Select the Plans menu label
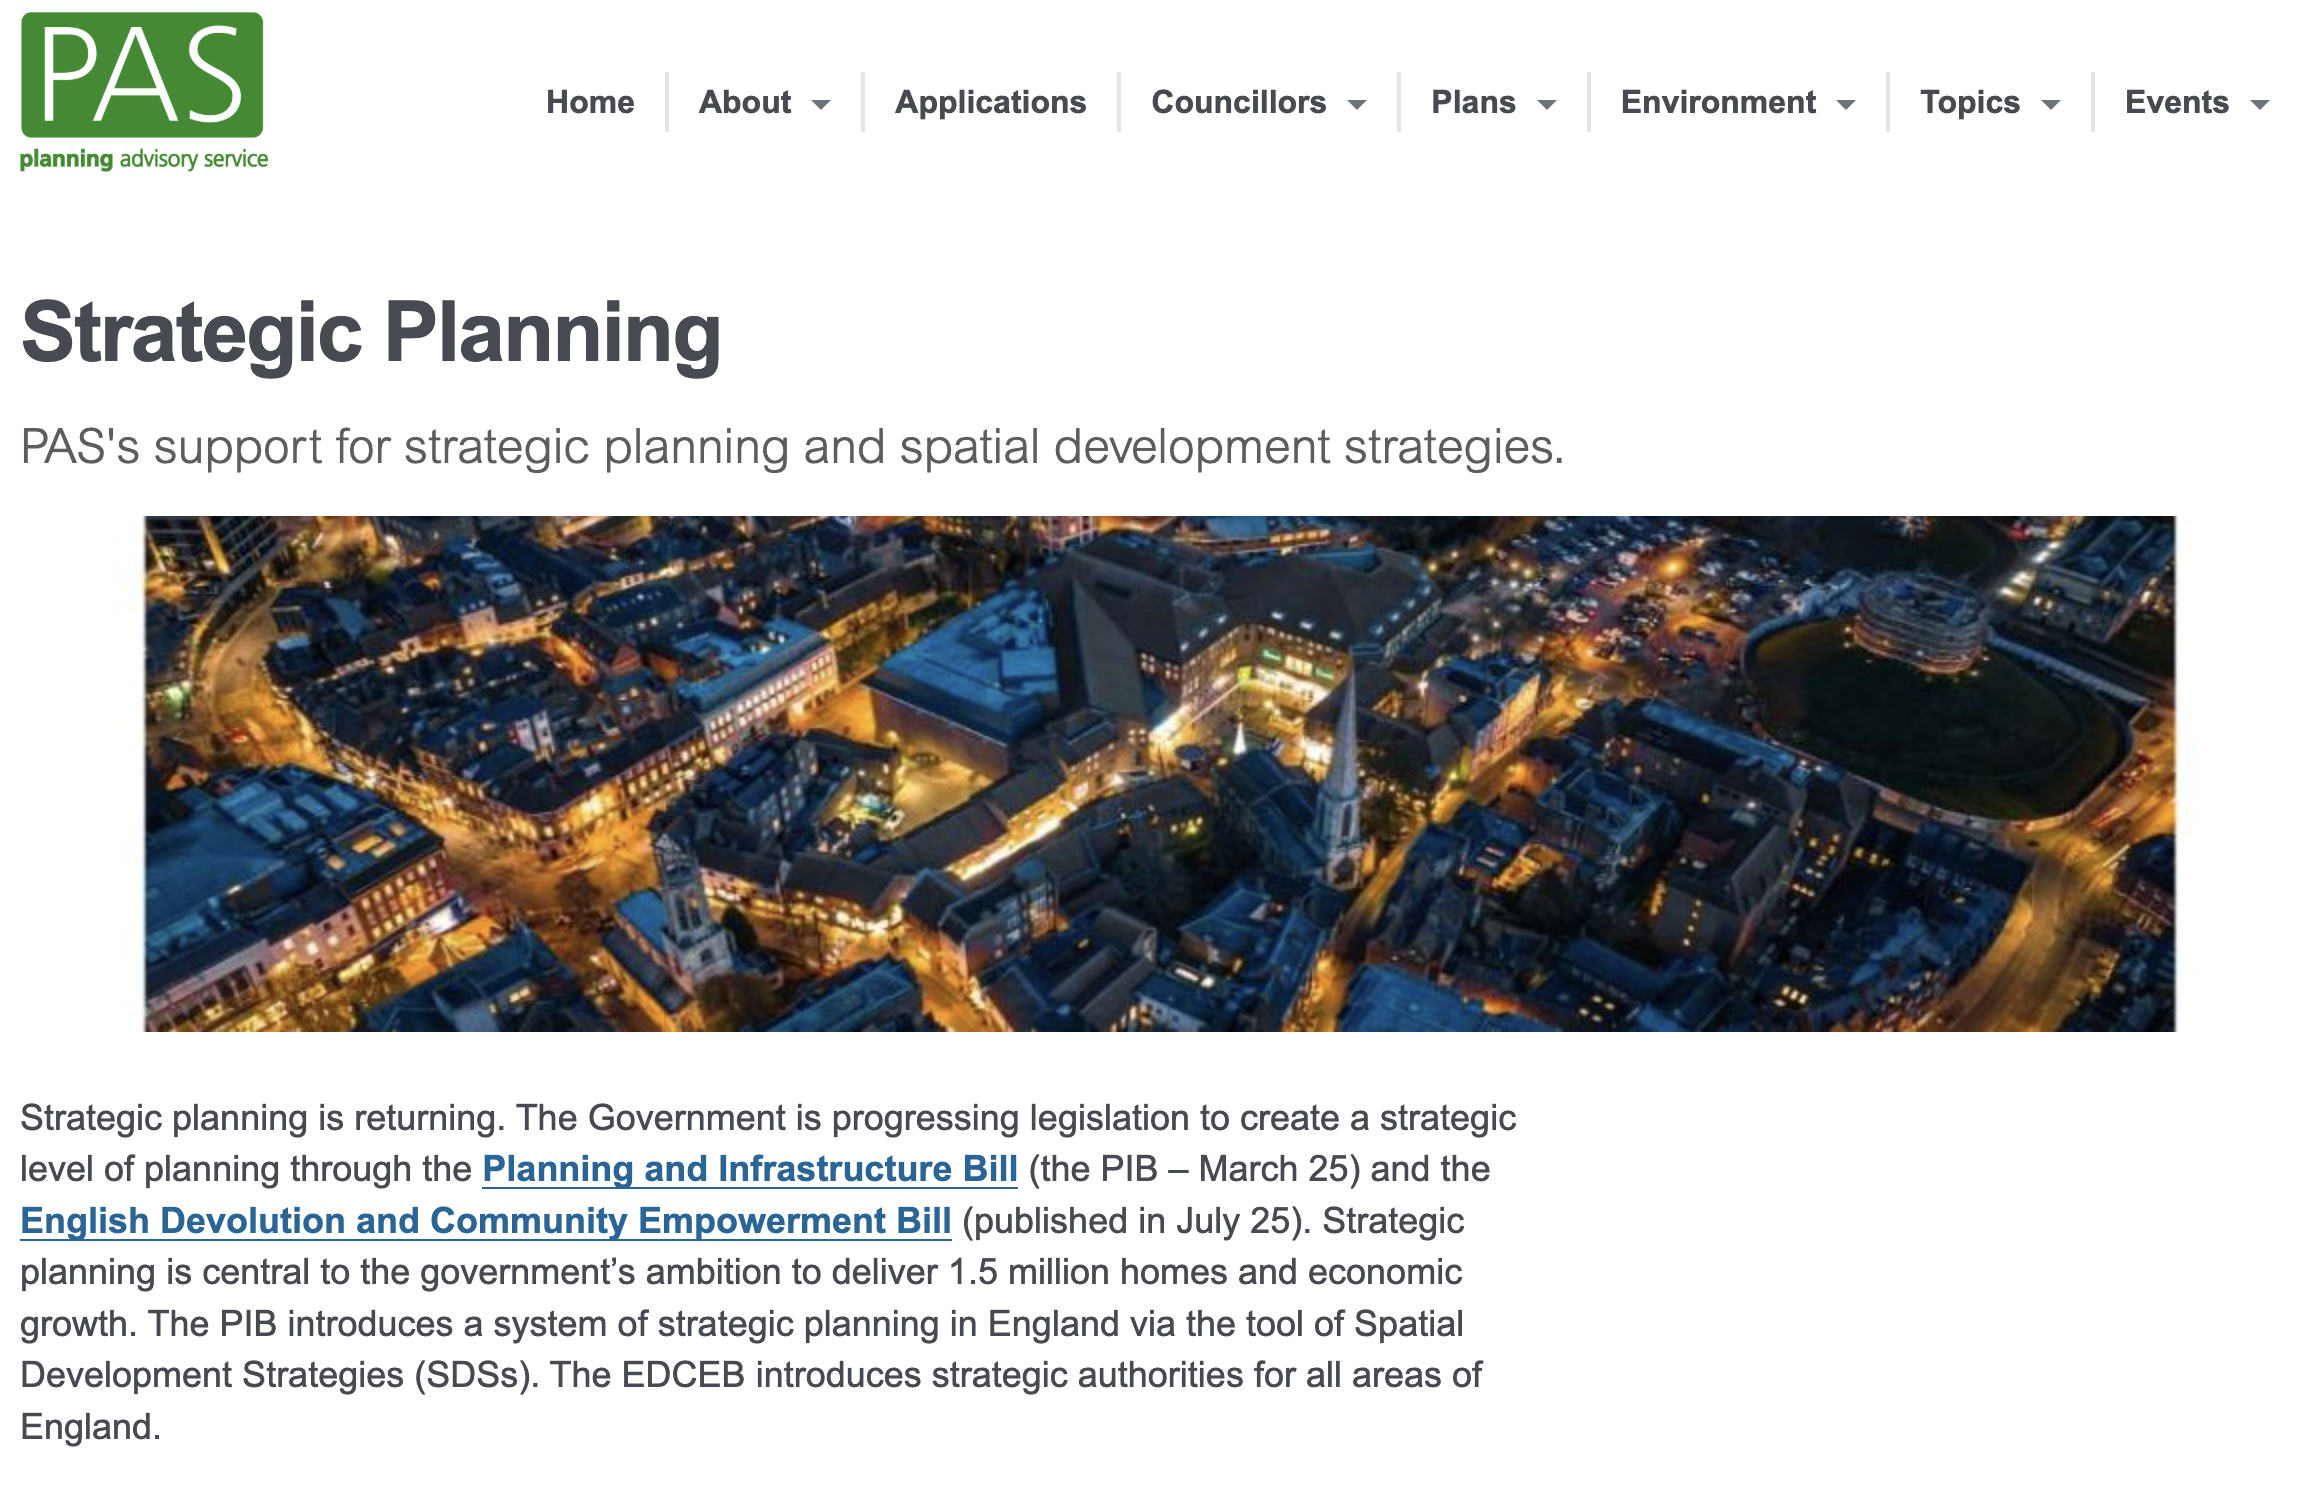This screenshot has height=1486, width=2310. (x=1473, y=102)
